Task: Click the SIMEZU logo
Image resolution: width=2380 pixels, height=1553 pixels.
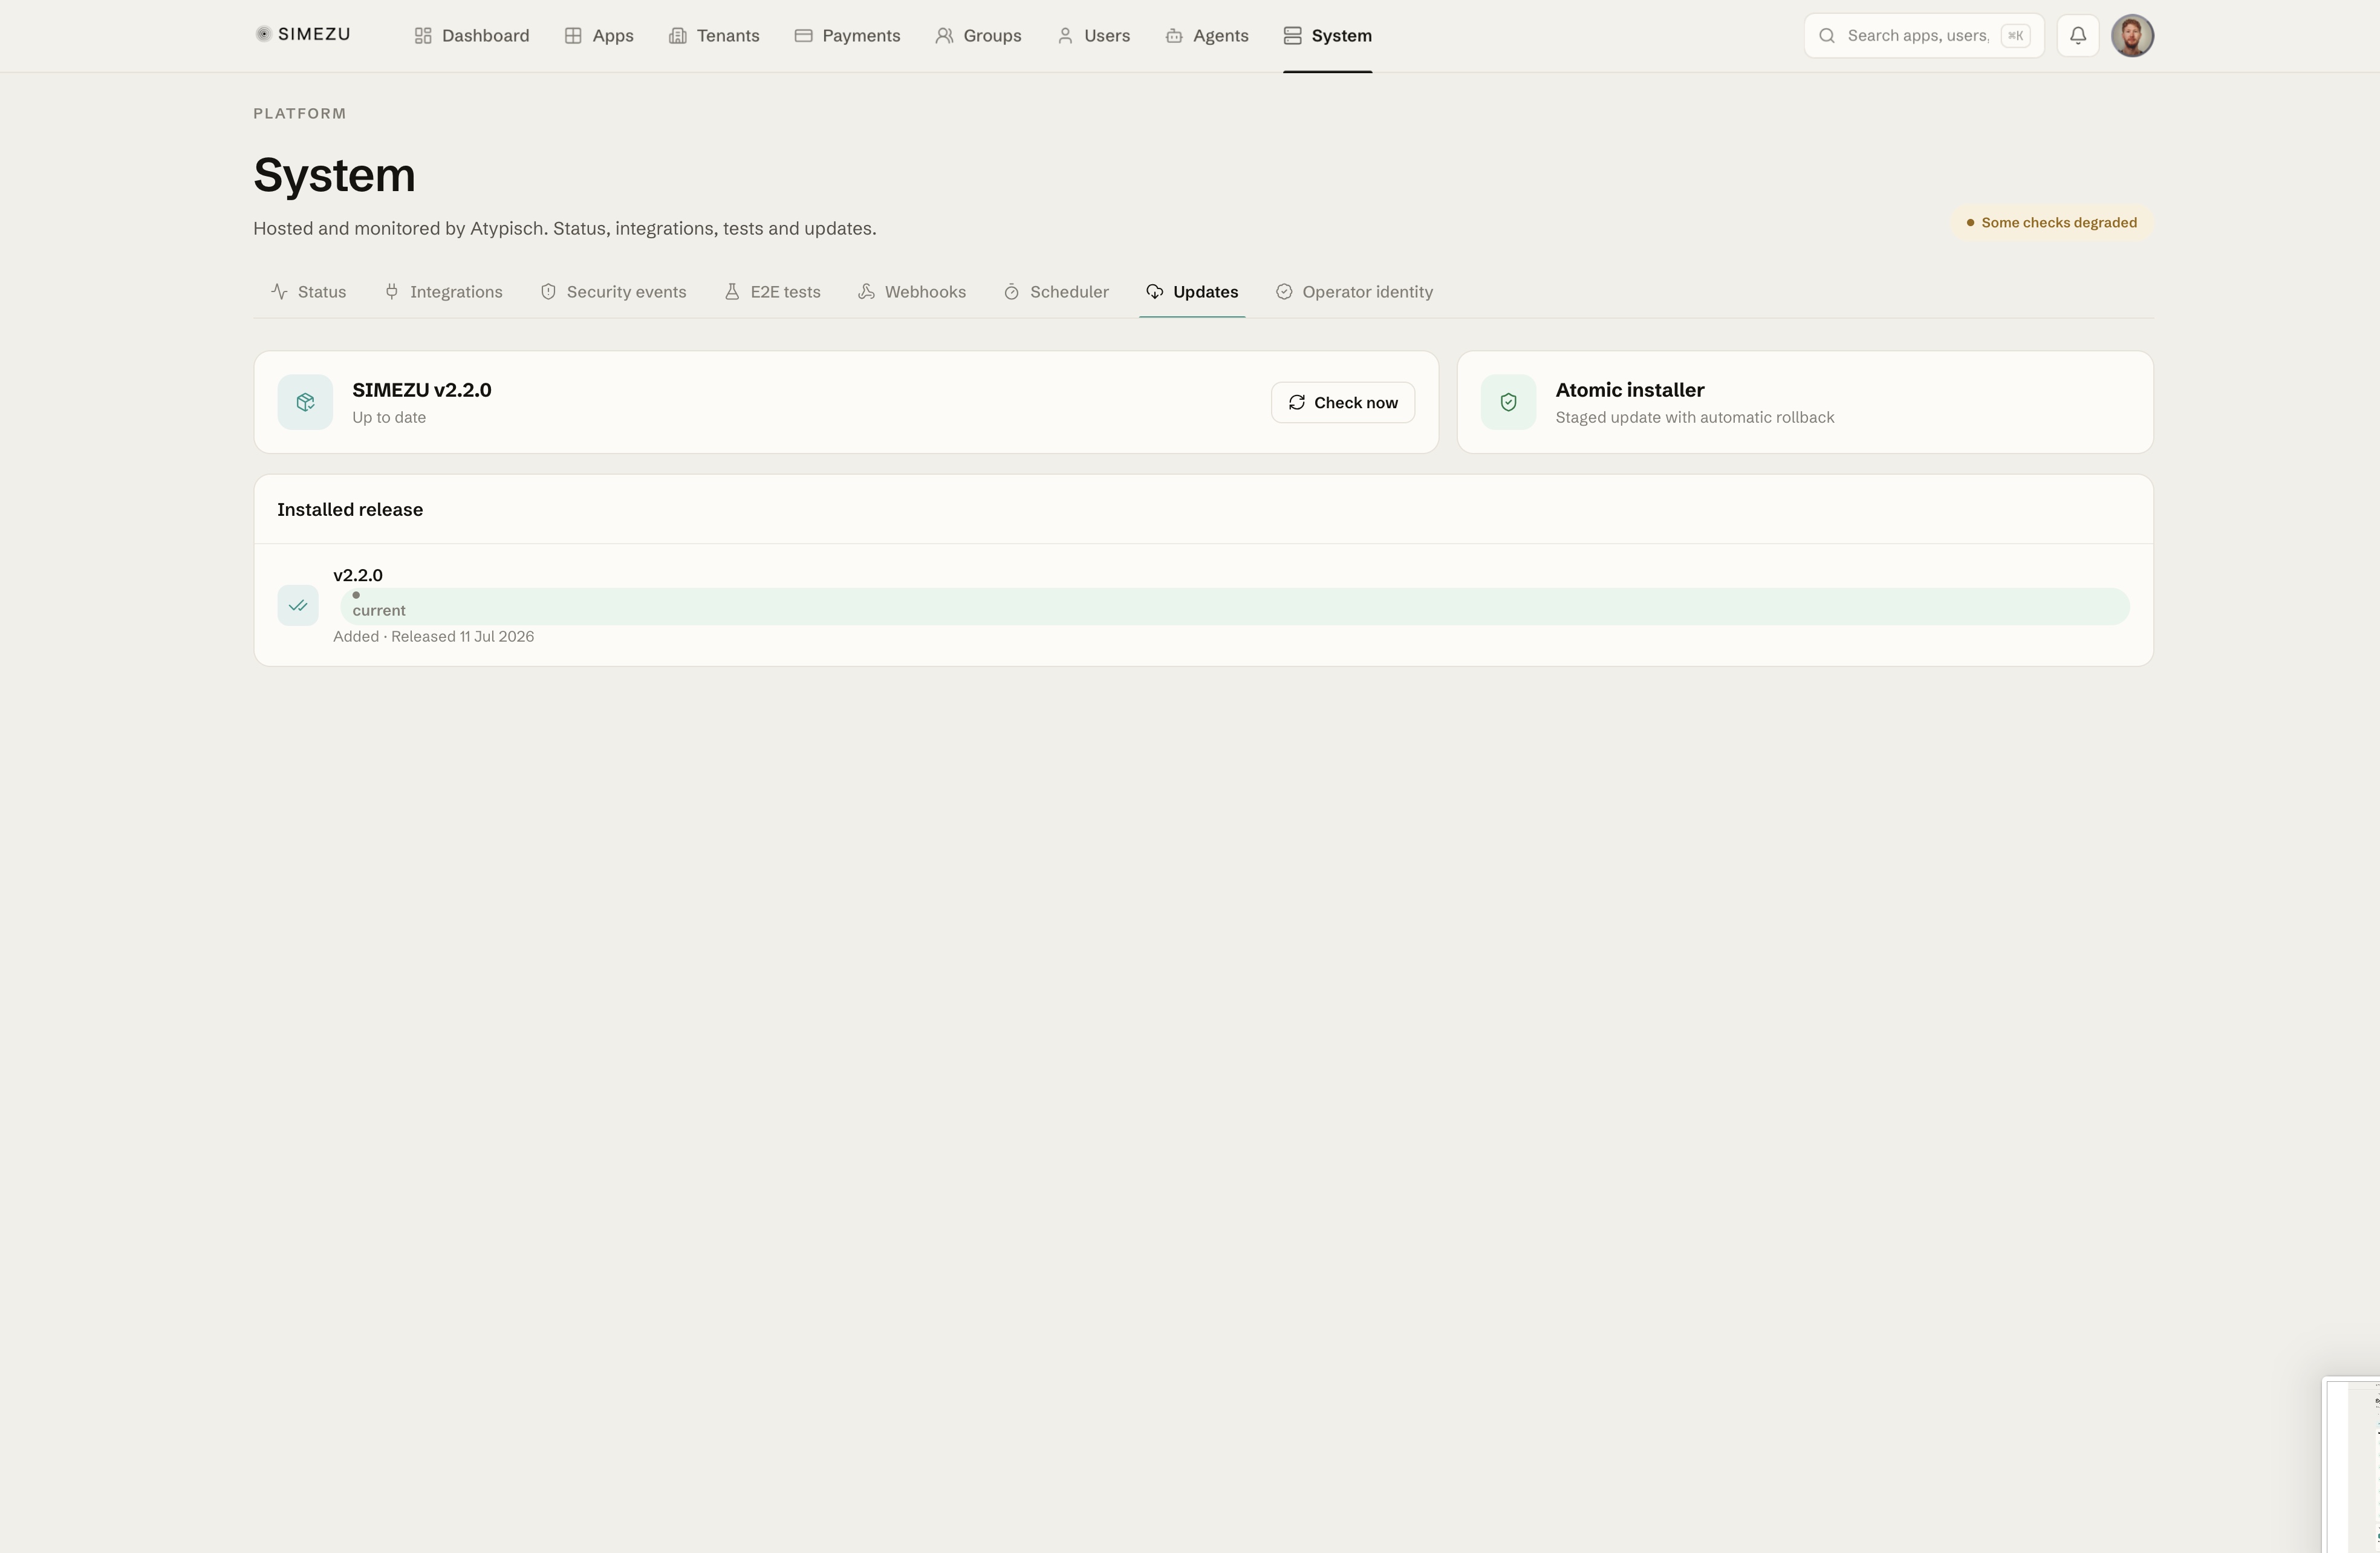Action: click(x=303, y=35)
